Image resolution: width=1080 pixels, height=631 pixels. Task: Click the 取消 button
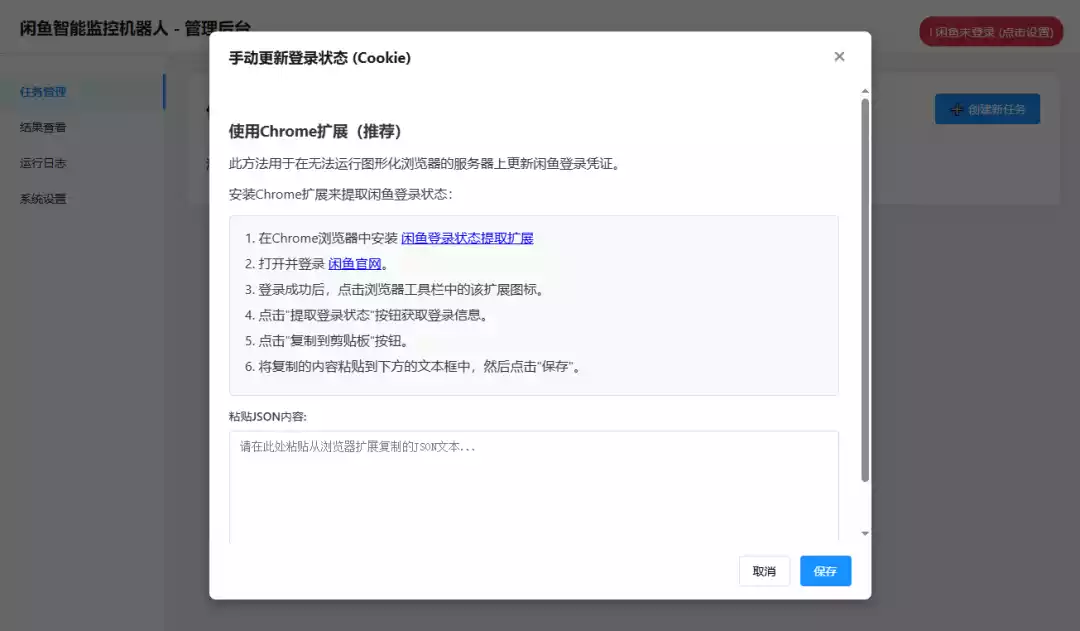(764, 571)
